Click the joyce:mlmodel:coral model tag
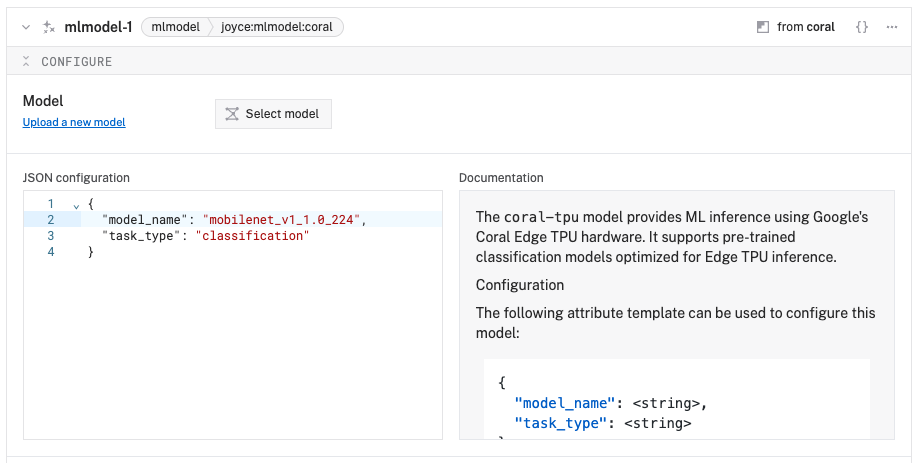 pos(276,27)
